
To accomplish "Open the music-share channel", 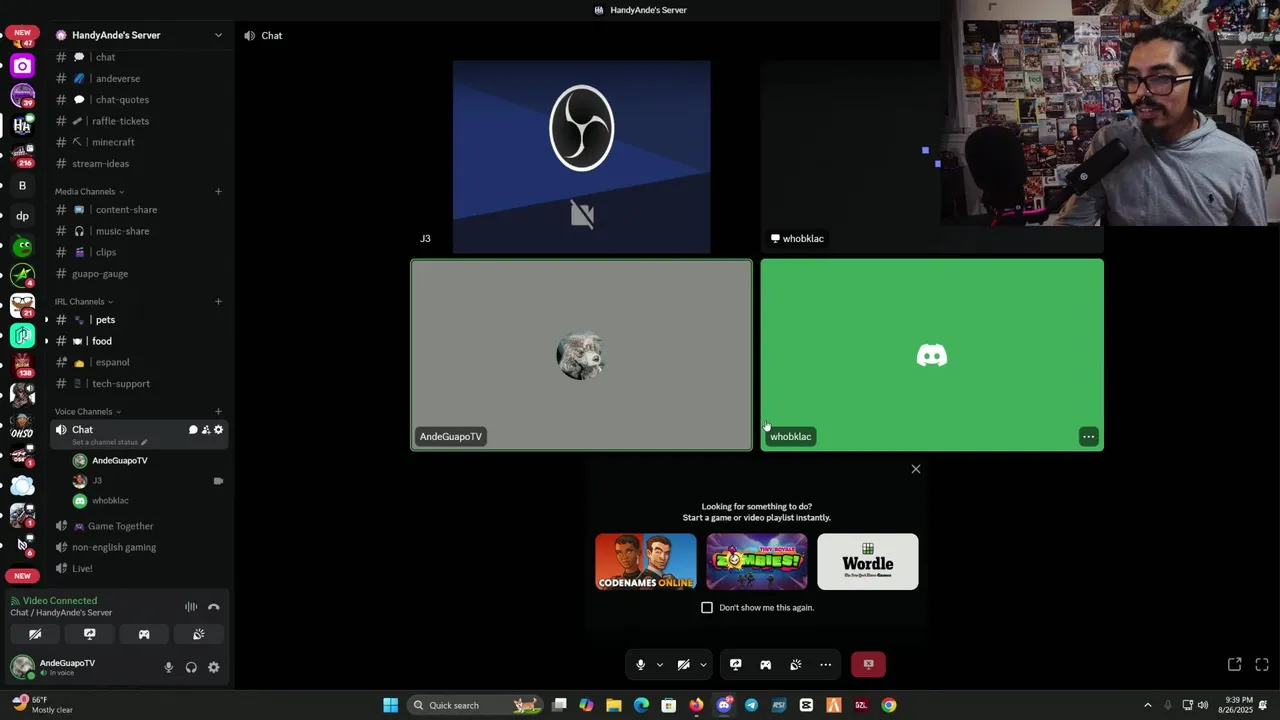I will point(140,231).
